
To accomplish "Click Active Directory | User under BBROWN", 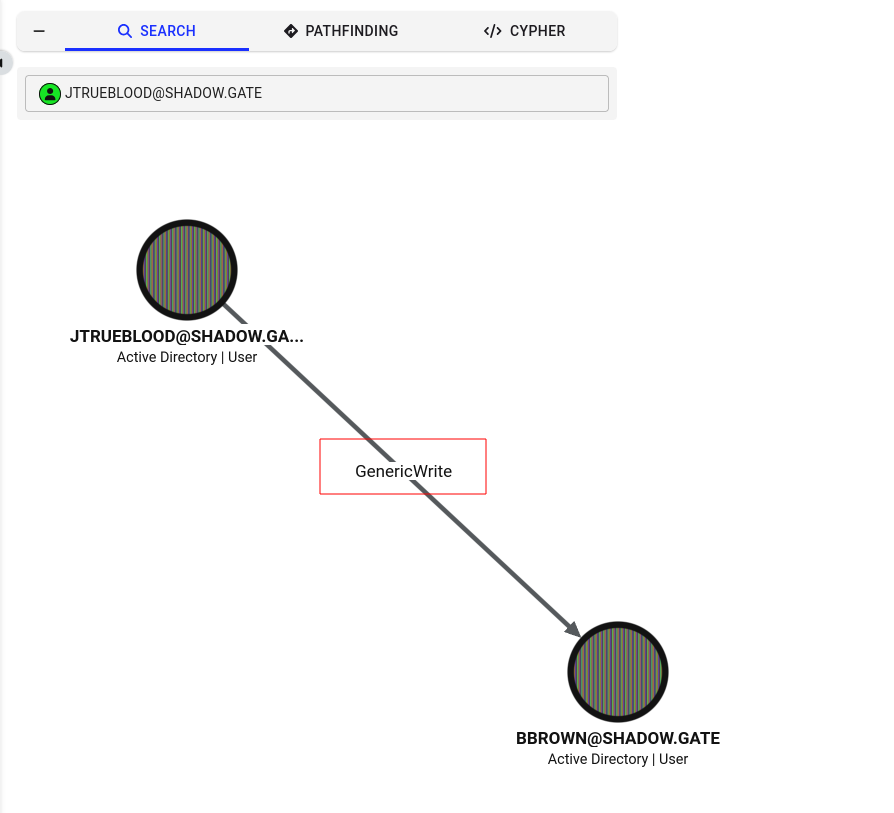I will 618,759.
